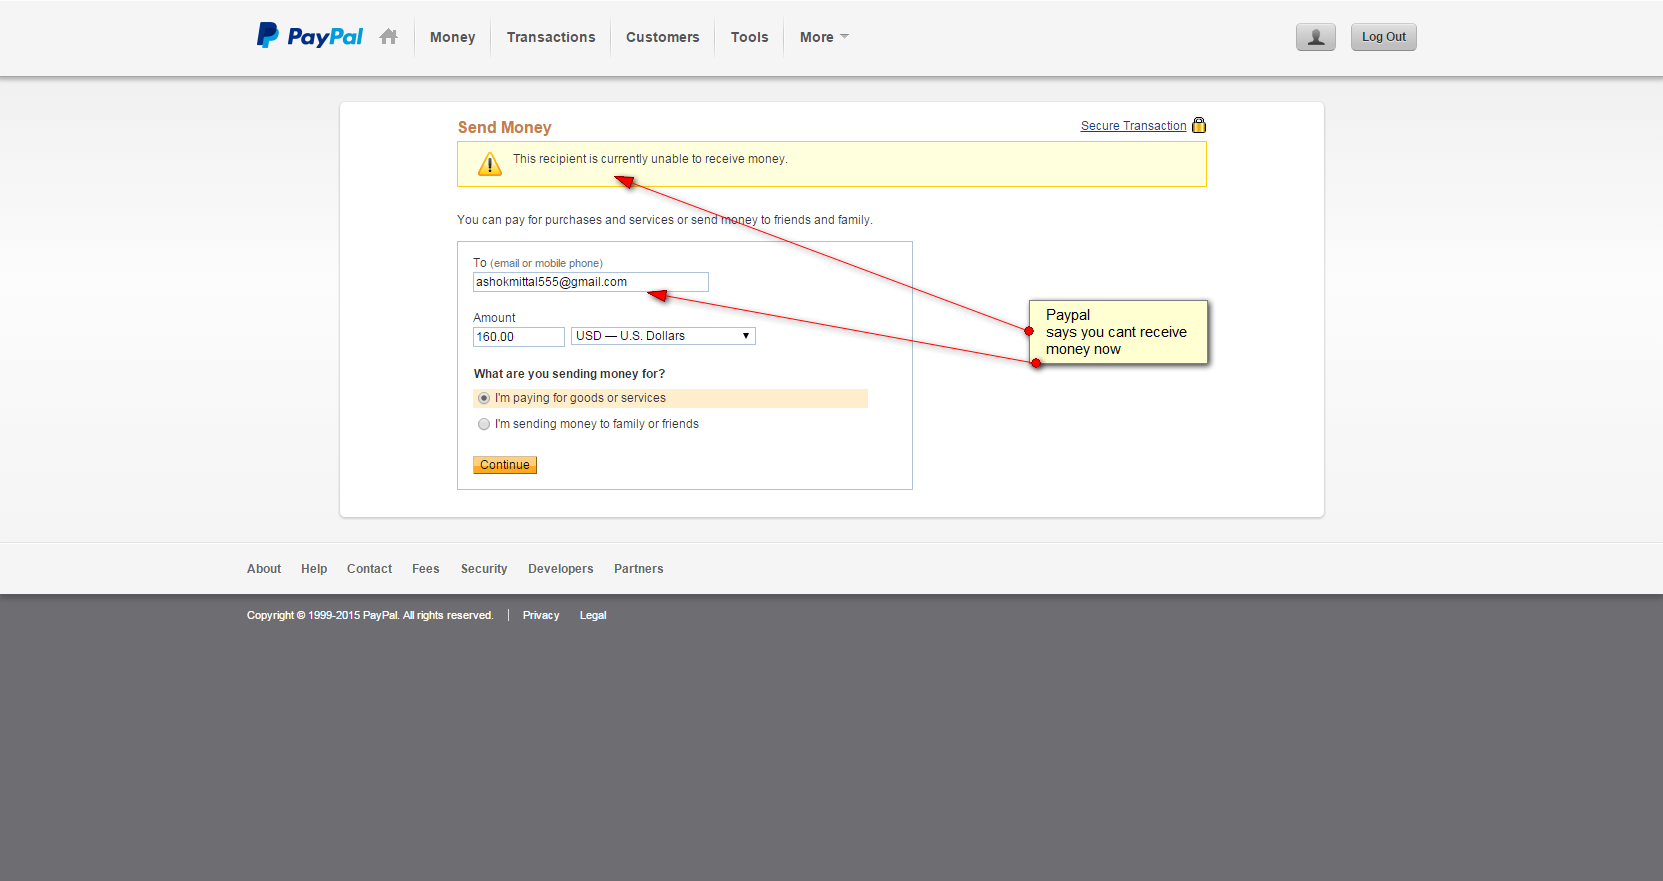Image resolution: width=1663 pixels, height=881 pixels.
Task: Focus the Amount field showing 160.00
Action: 518,337
